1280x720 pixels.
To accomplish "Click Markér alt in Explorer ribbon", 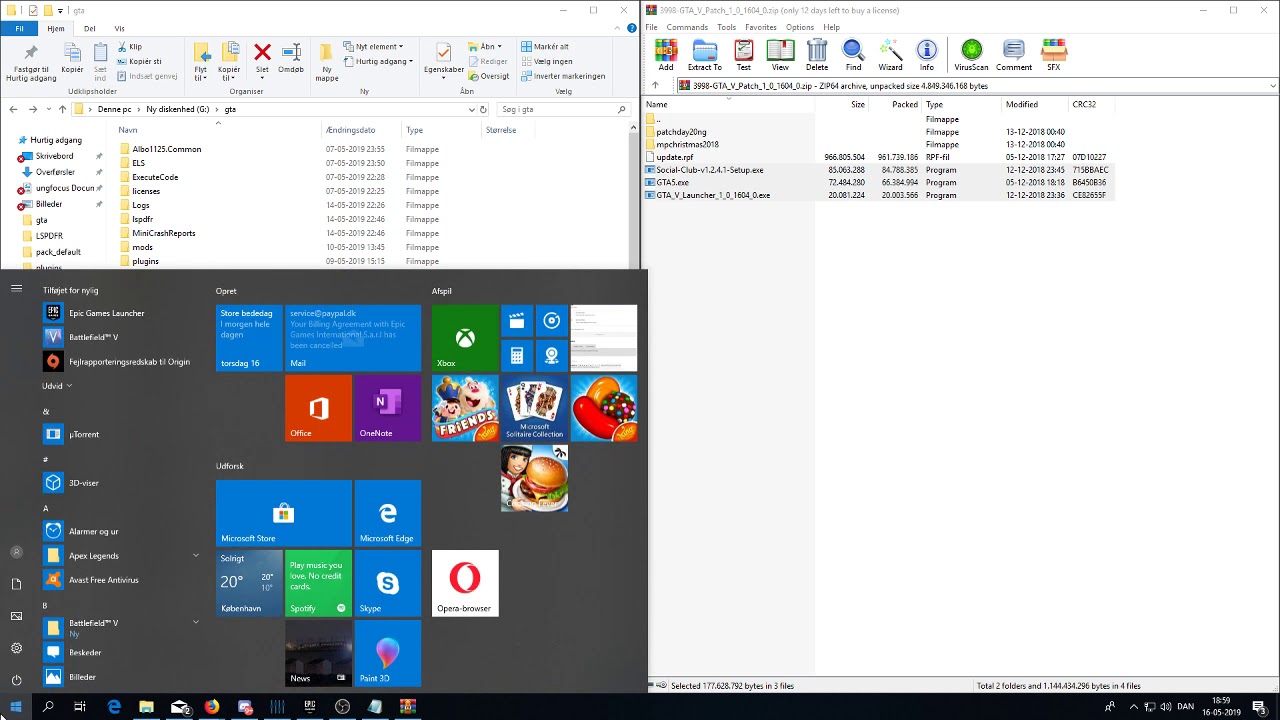I will pos(545,47).
